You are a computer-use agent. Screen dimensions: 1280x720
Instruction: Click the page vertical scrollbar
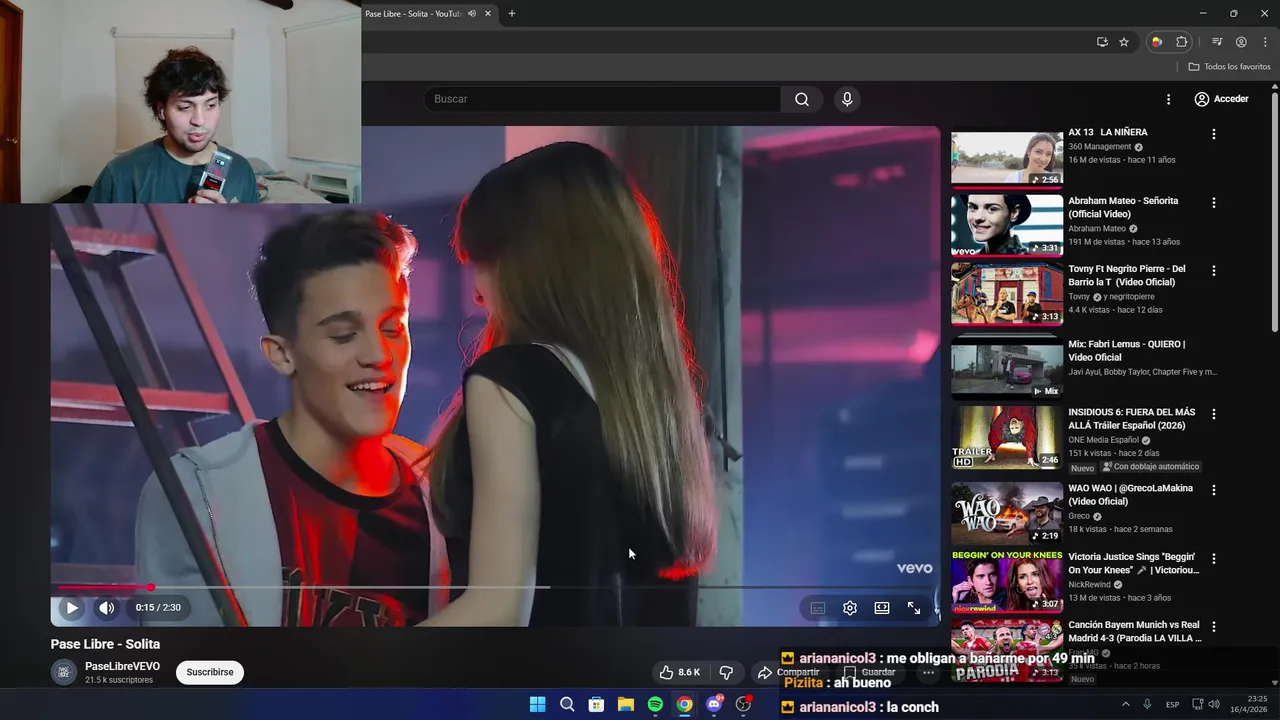tap(1275, 210)
